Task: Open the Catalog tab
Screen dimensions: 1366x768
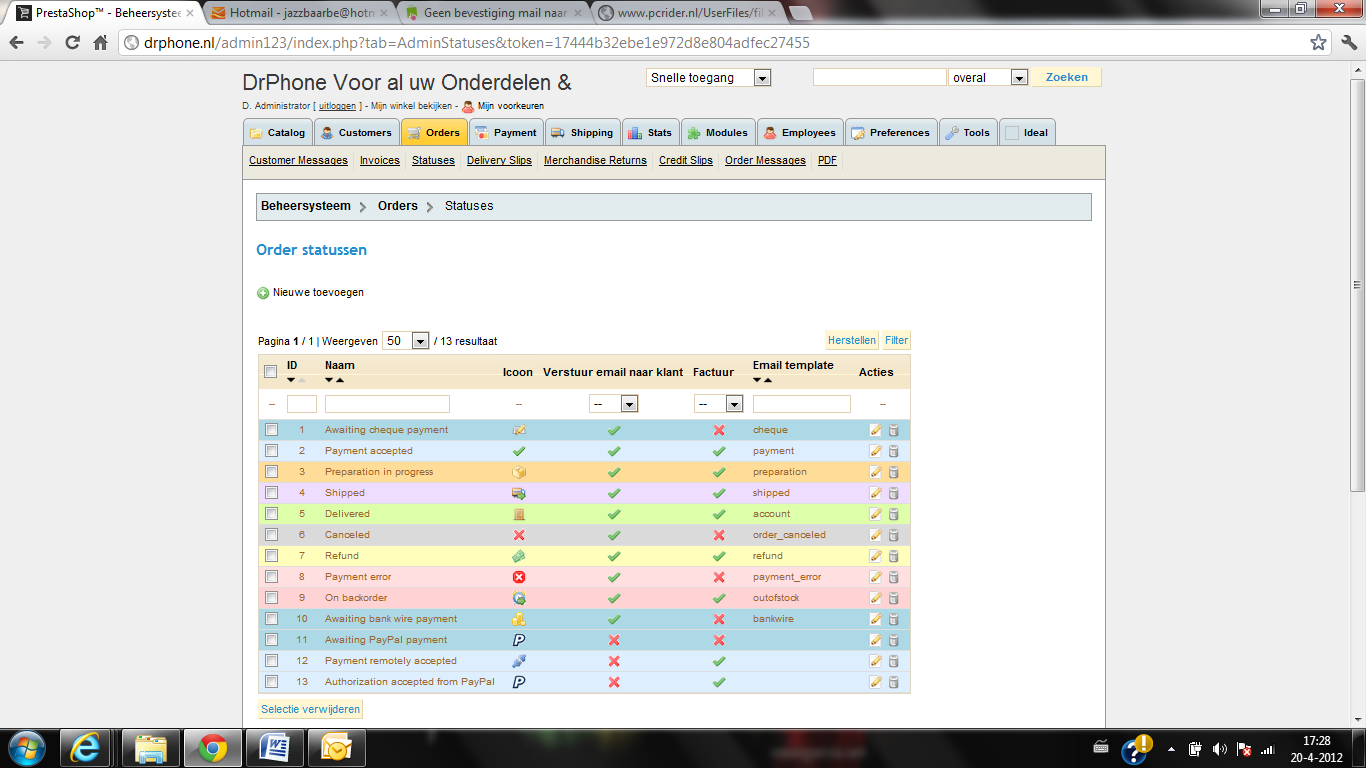Action: click(x=278, y=133)
